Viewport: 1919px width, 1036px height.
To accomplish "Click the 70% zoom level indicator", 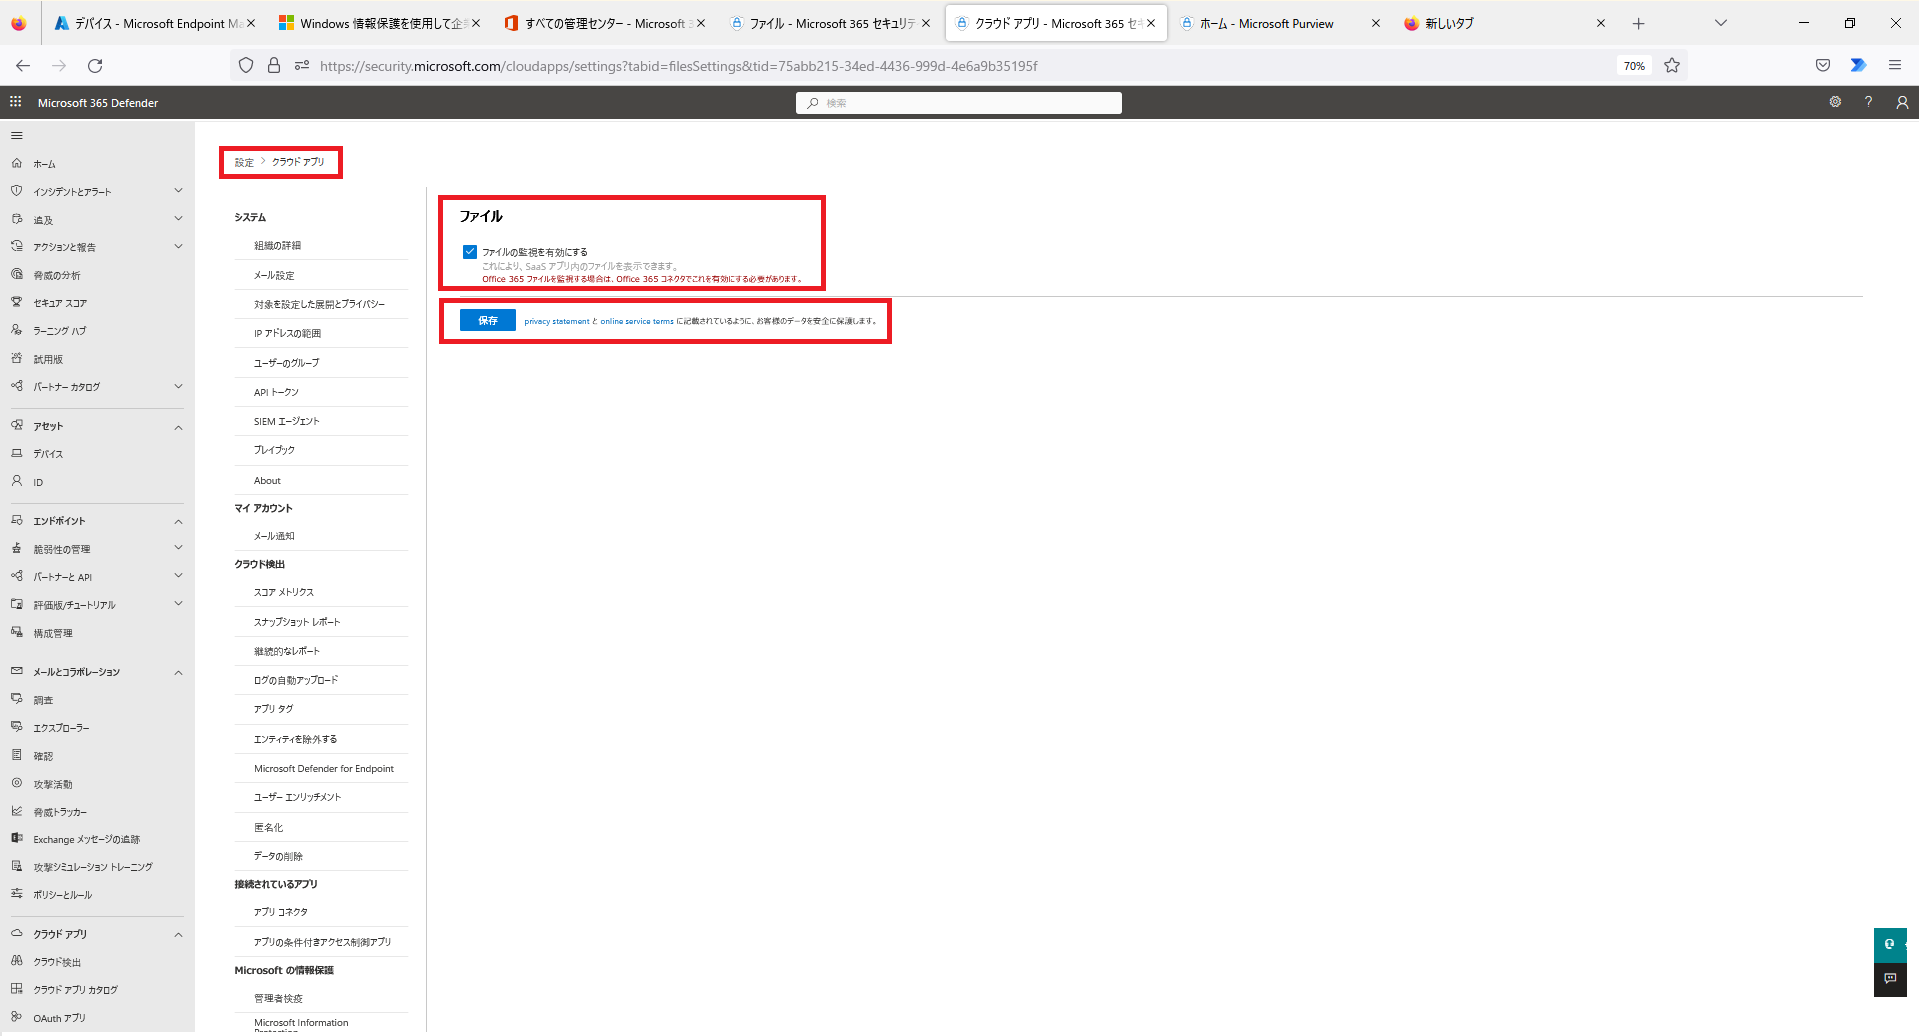I will [1634, 66].
